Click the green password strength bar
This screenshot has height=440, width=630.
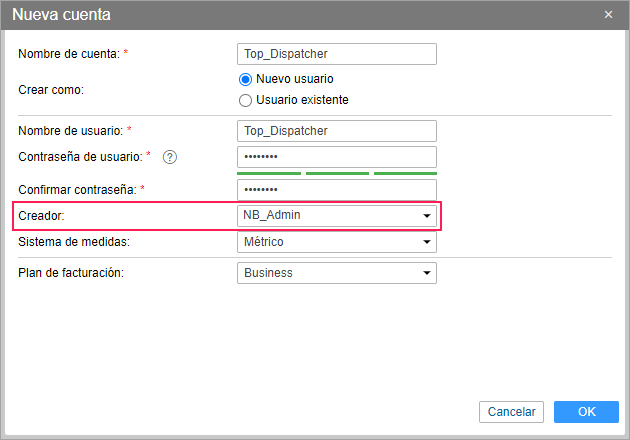tap(337, 173)
